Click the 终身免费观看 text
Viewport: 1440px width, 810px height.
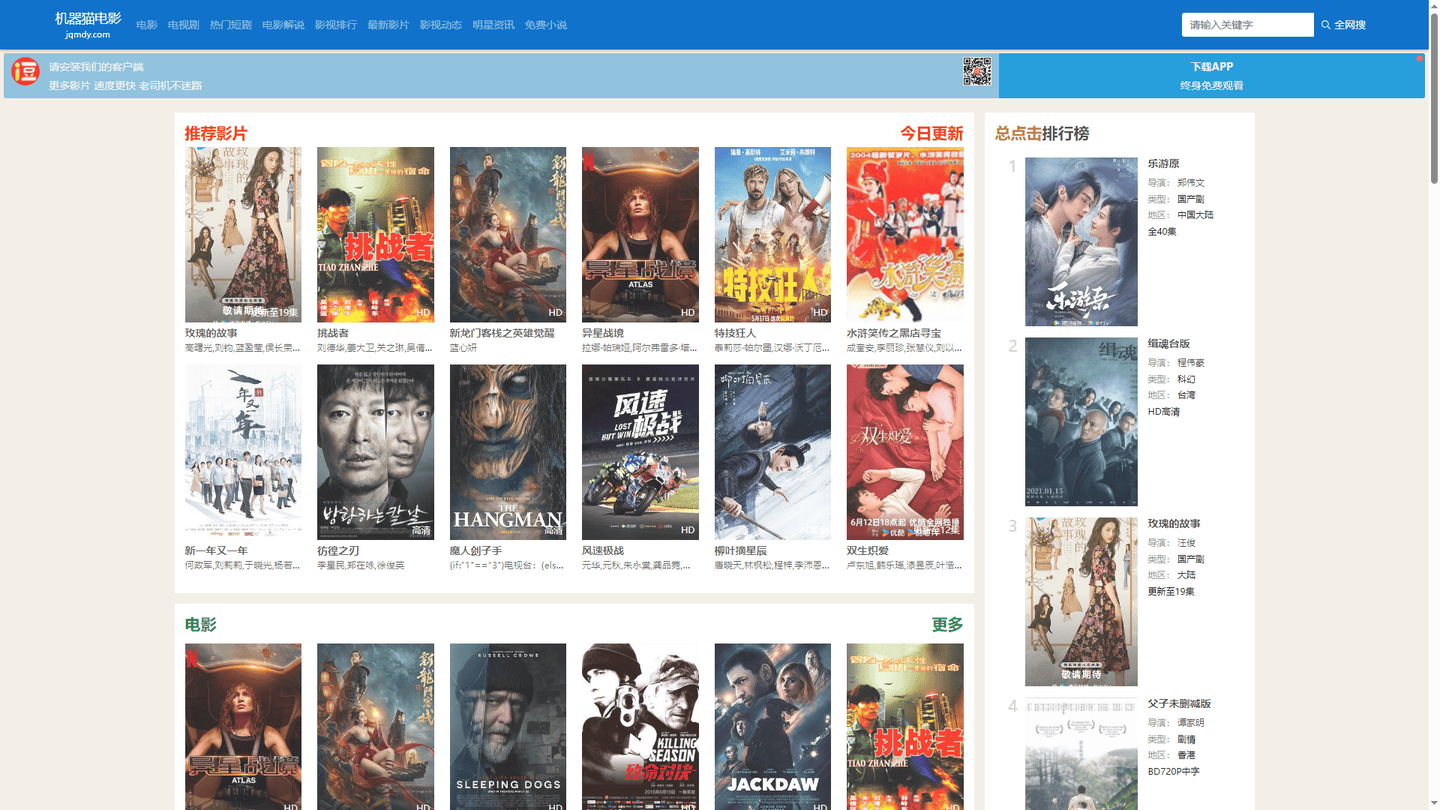click(1212, 86)
